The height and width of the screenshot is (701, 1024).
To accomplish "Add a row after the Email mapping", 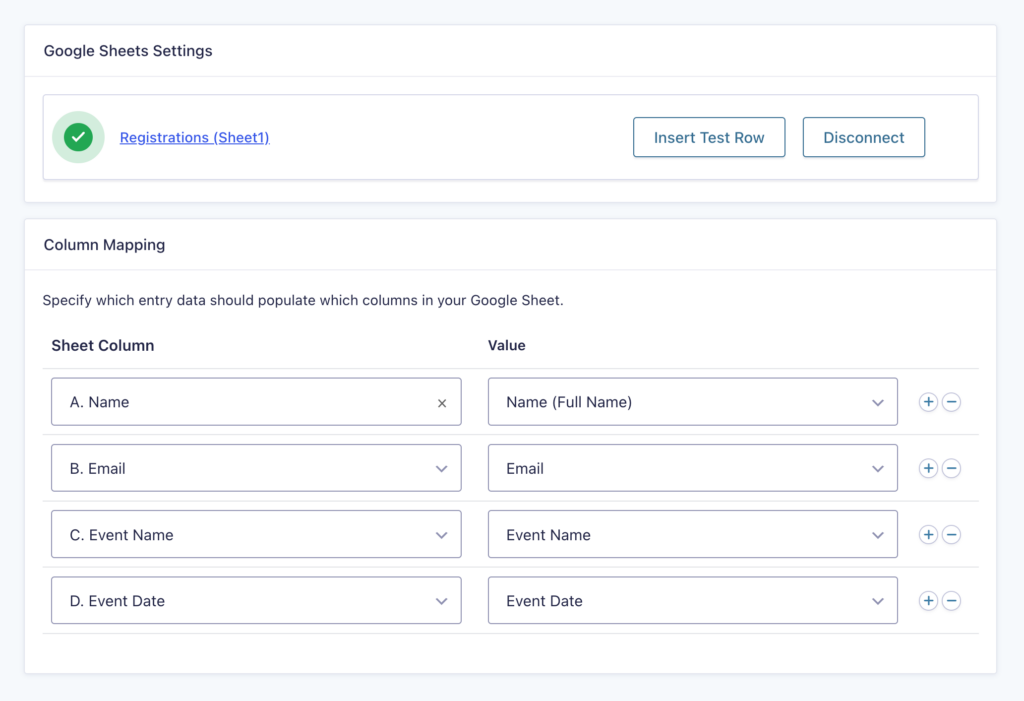I will (x=928, y=468).
